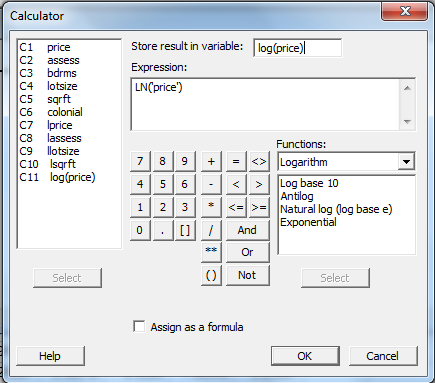Screen dimensions: 435x383
Task: Click the Cancel button
Action: pos(383,356)
